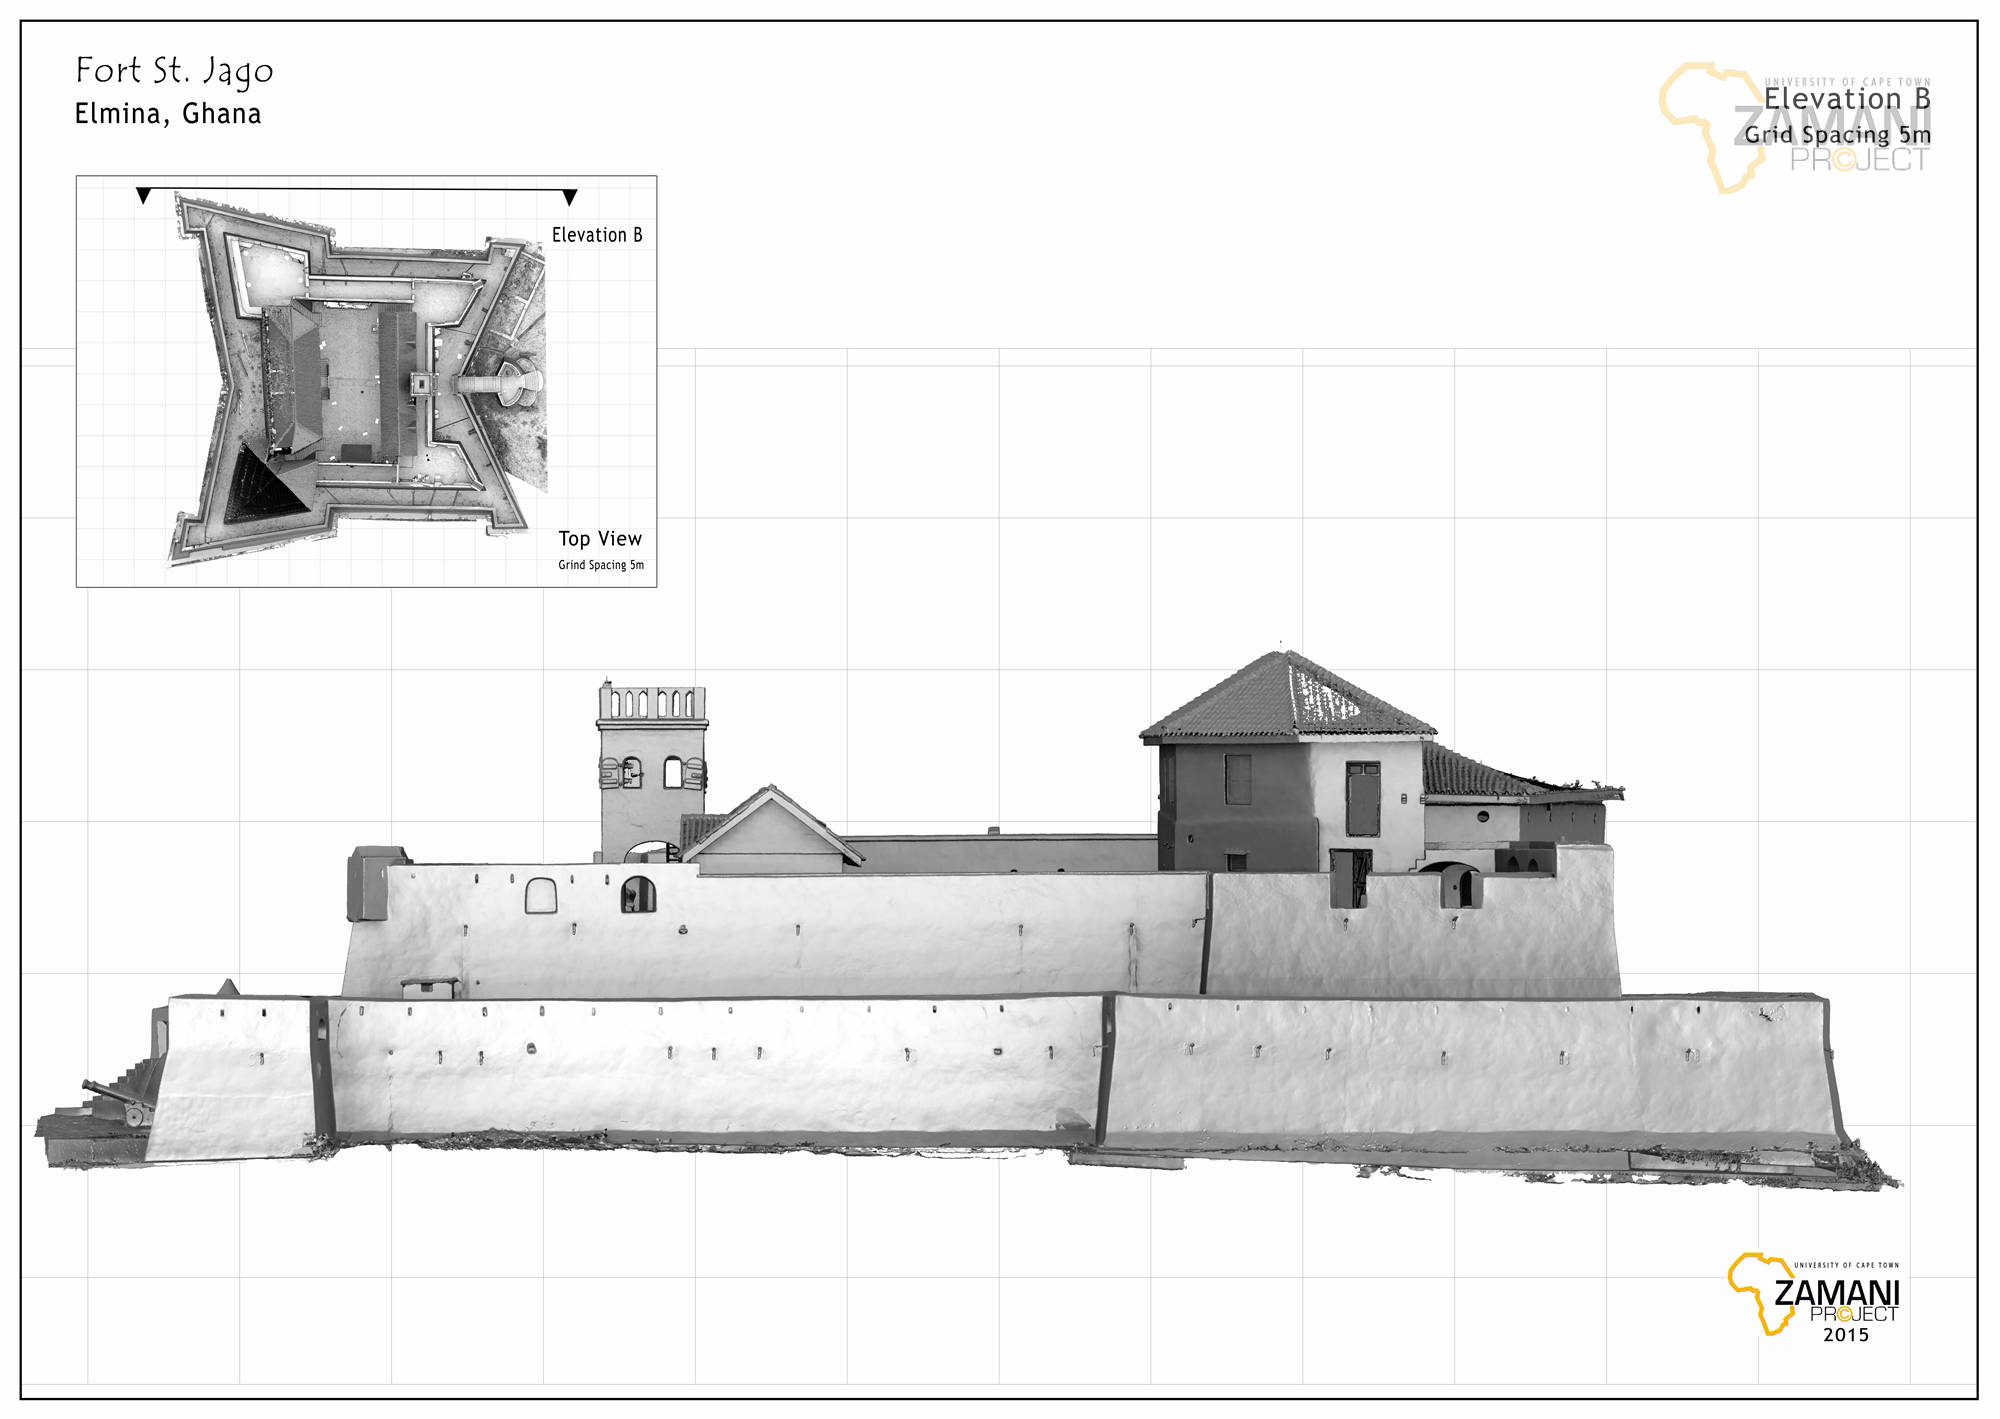Viewport: 2000px width, 1419px height.
Task: Click the Elevation B label in inset
Action: 597,235
